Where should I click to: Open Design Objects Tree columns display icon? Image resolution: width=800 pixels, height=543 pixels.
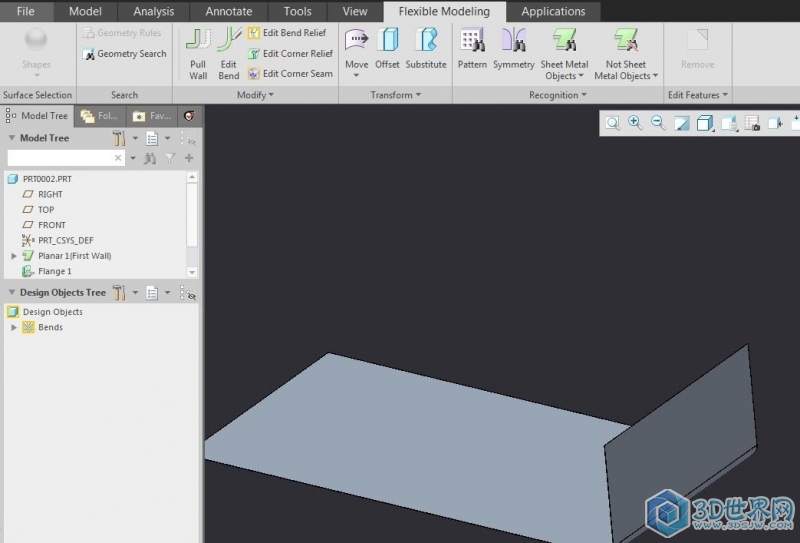152,293
